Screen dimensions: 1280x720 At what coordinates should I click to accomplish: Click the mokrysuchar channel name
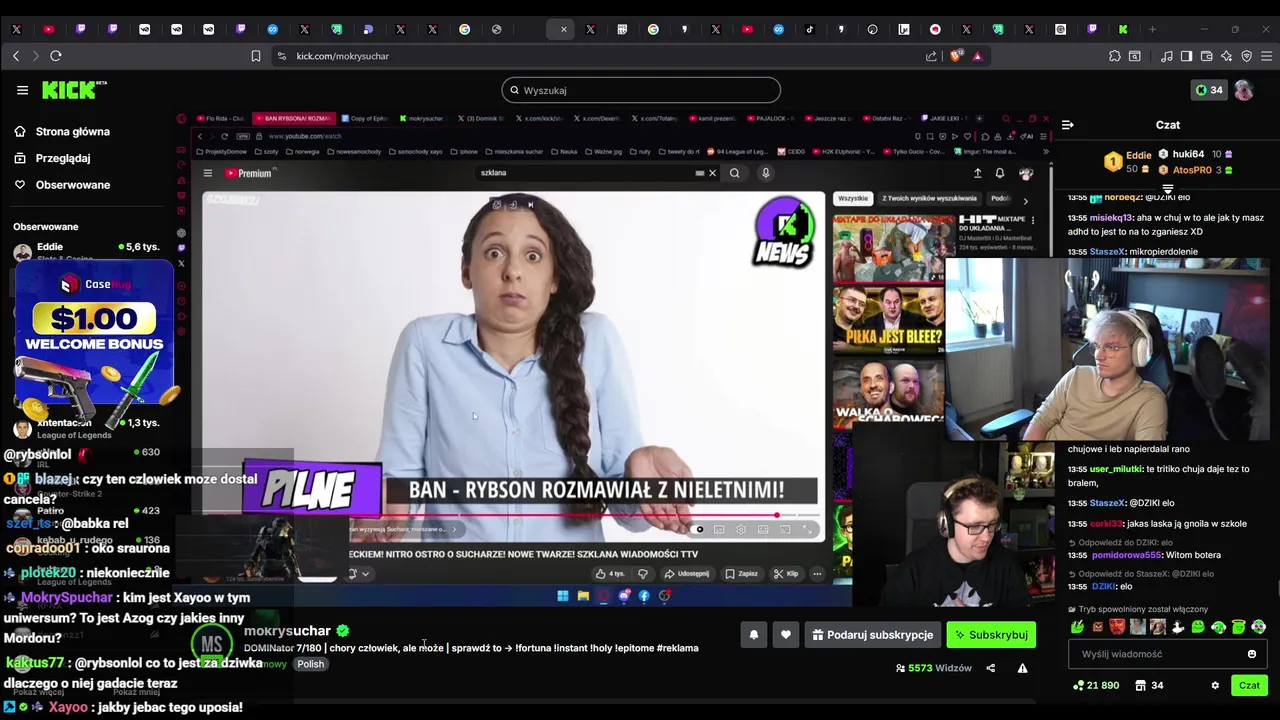click(x=287, y=631)
